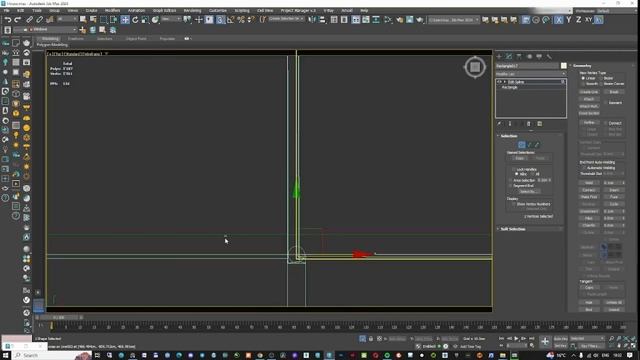The image size is (640, 360).
Task: Activate the Select and Link tool
Action: (29, 20)
